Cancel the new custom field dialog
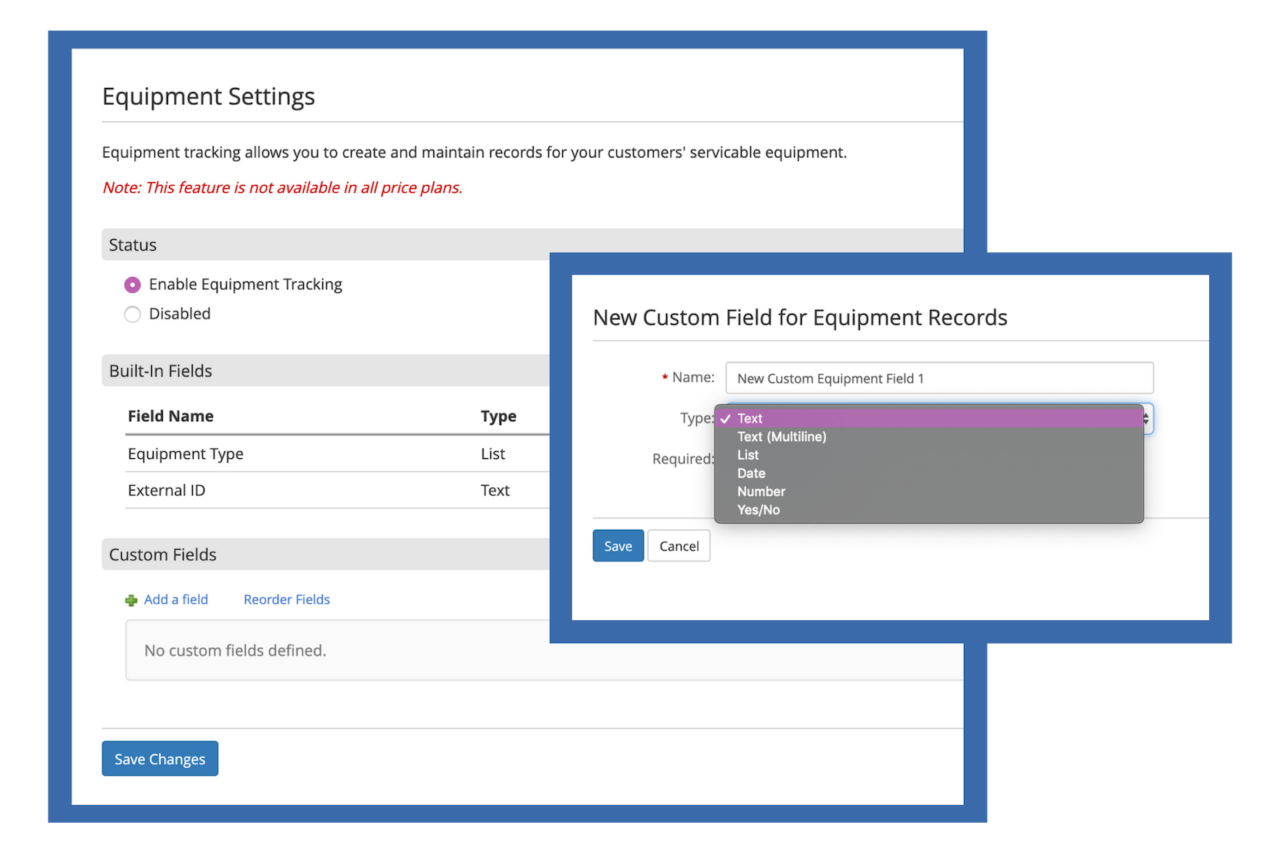 coord(679,545)
